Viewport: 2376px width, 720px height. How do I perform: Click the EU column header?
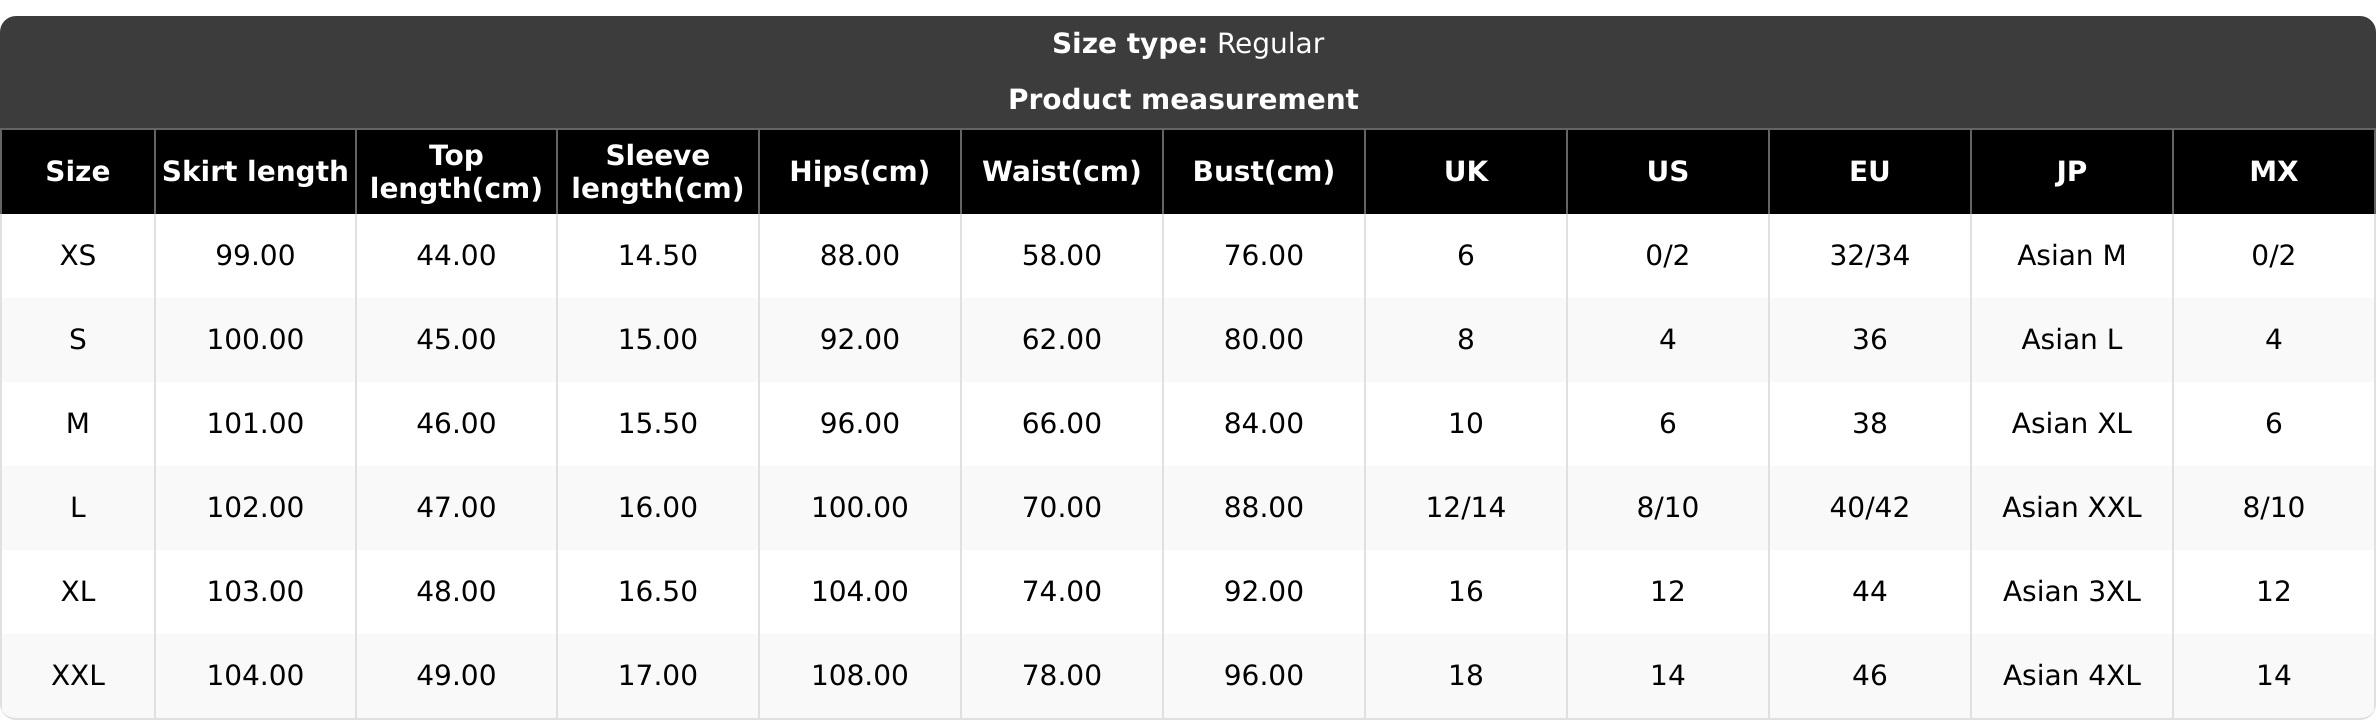click(x=1870, y=172)
